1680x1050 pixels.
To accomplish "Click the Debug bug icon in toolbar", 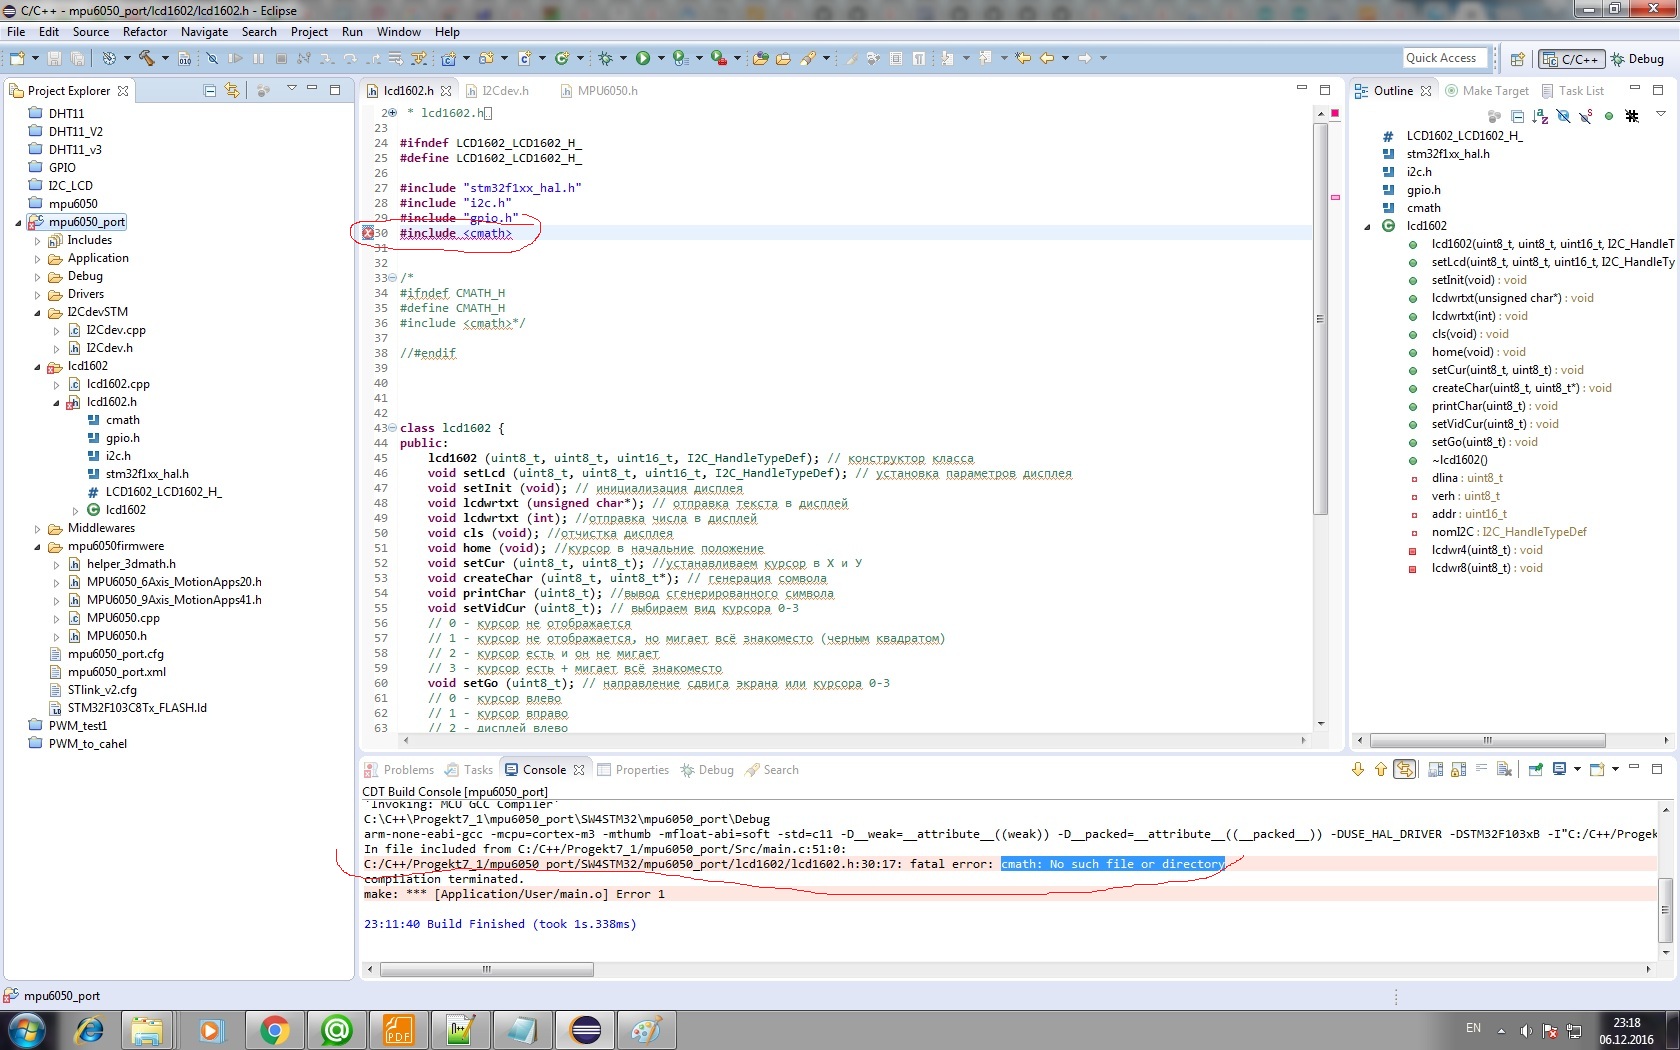I will pyautogui.click(x=605, y=58).
